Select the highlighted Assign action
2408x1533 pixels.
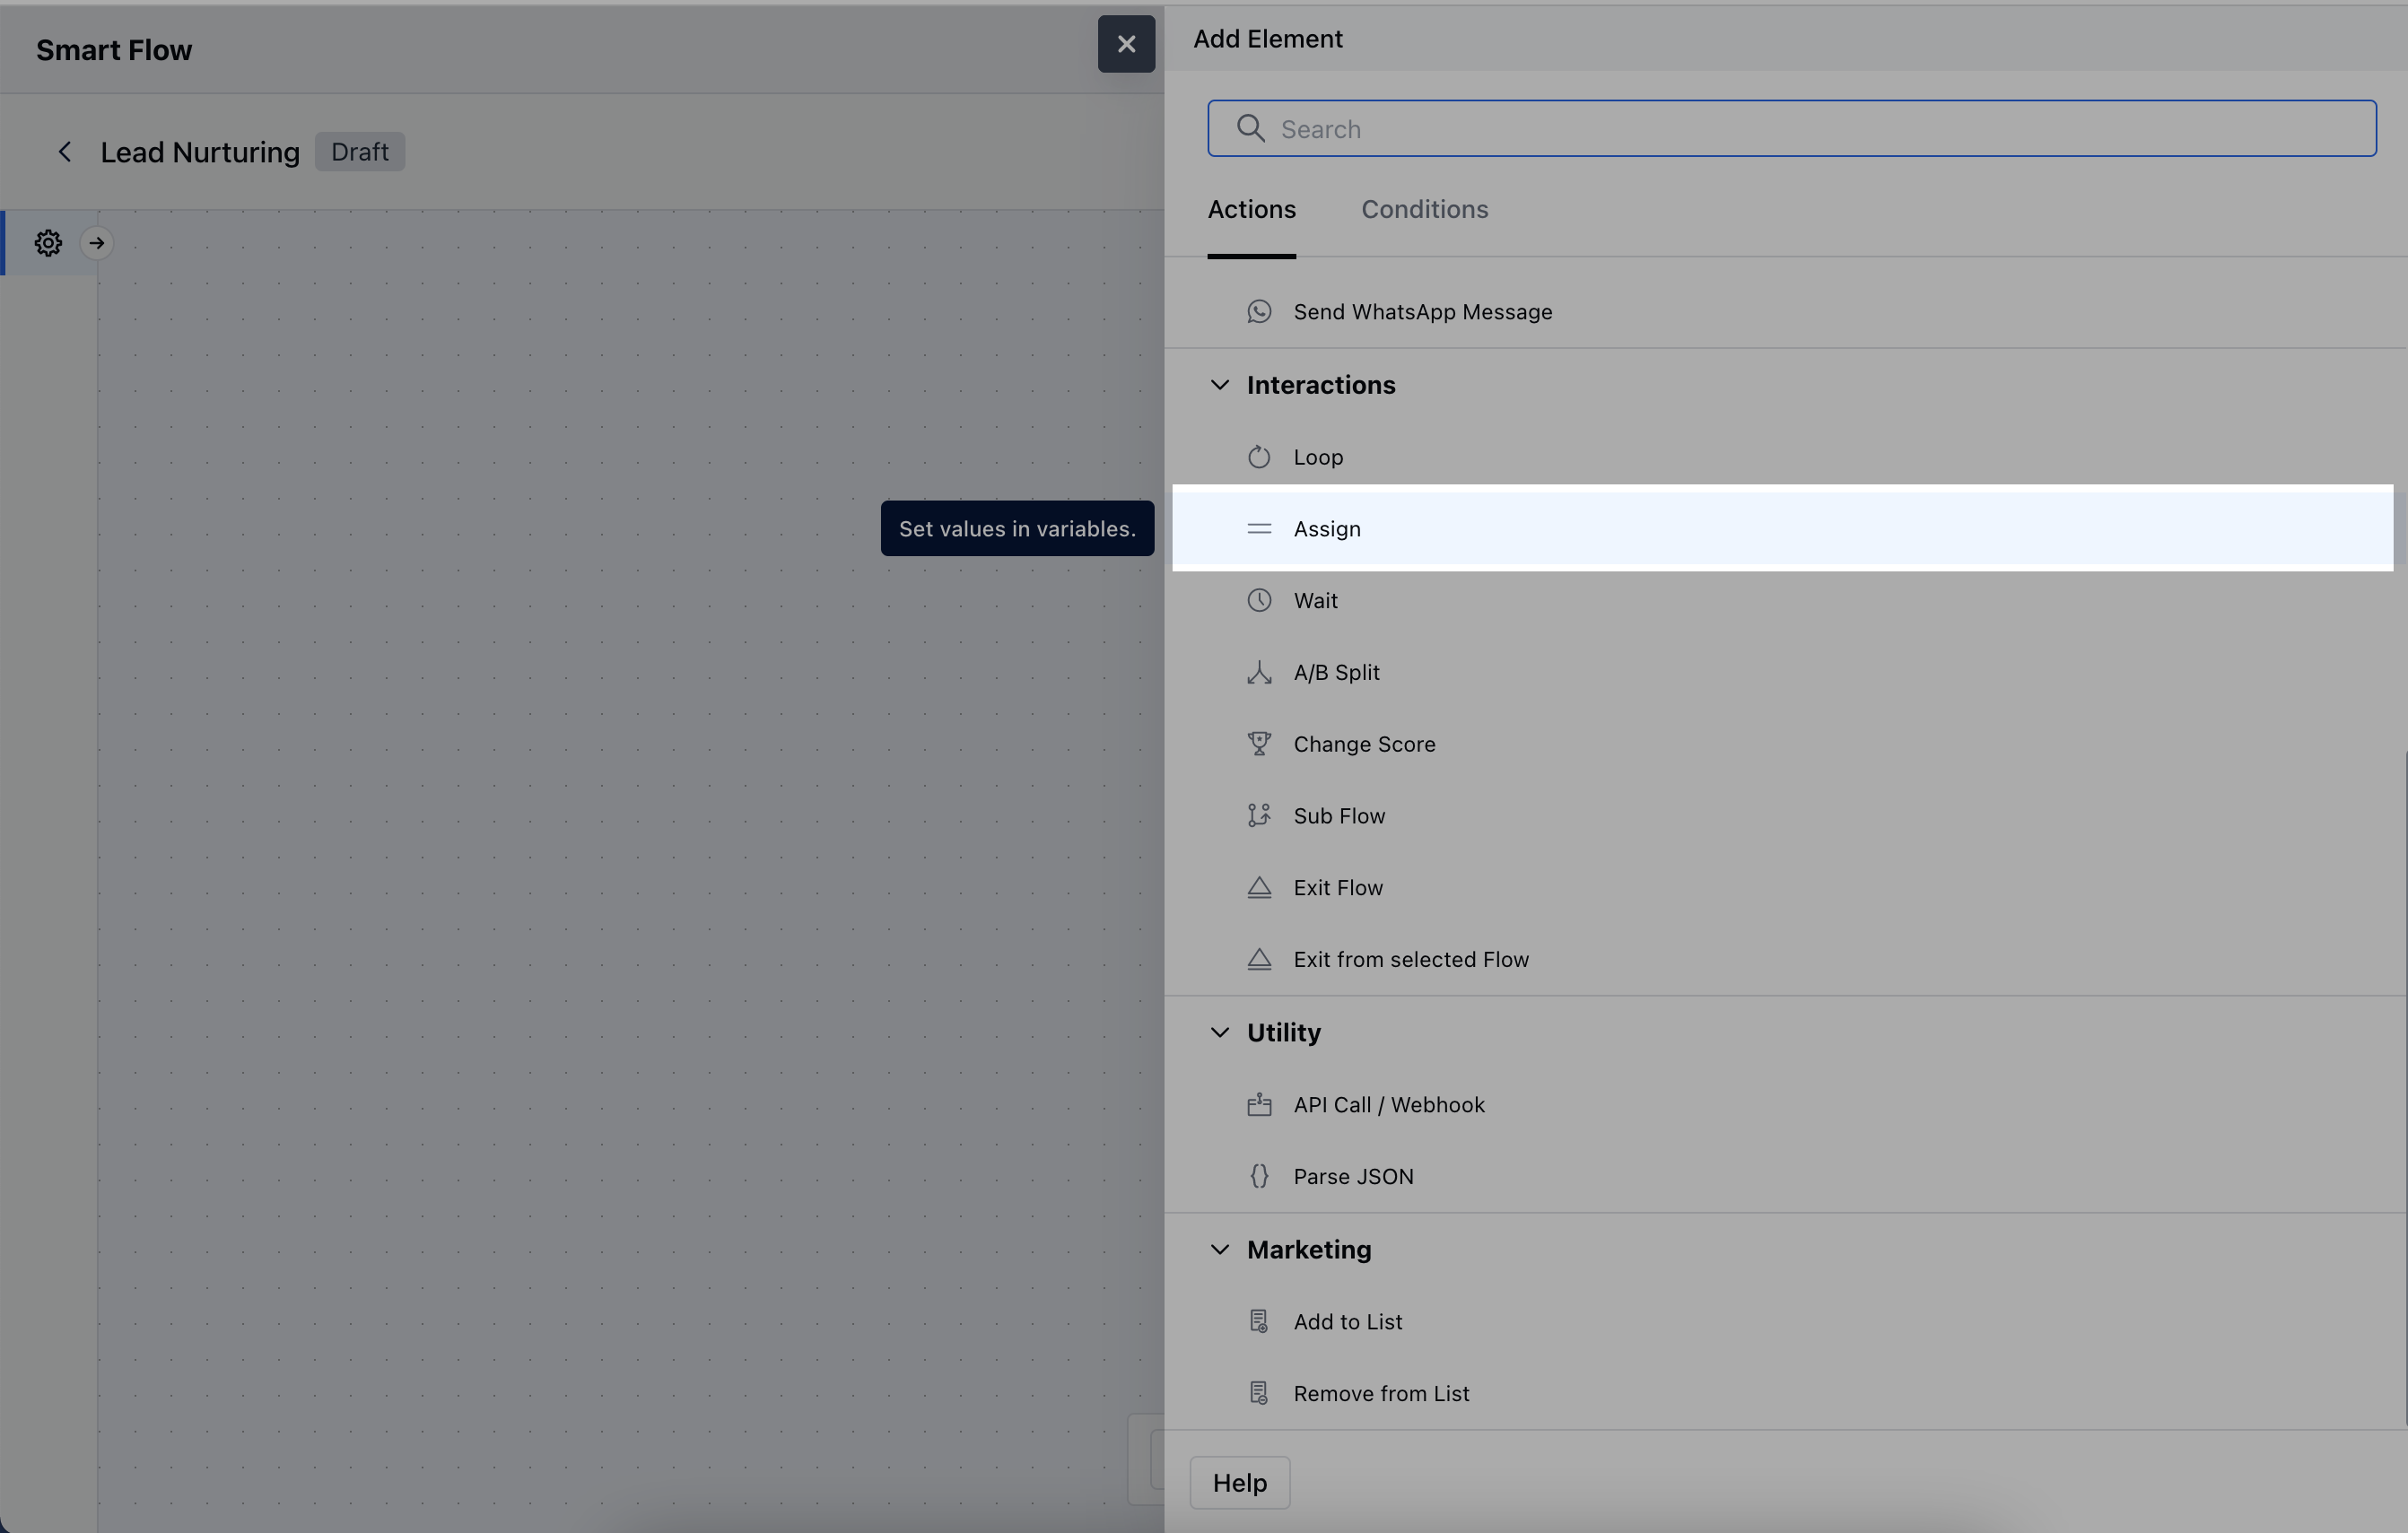tap(1326, 528)
